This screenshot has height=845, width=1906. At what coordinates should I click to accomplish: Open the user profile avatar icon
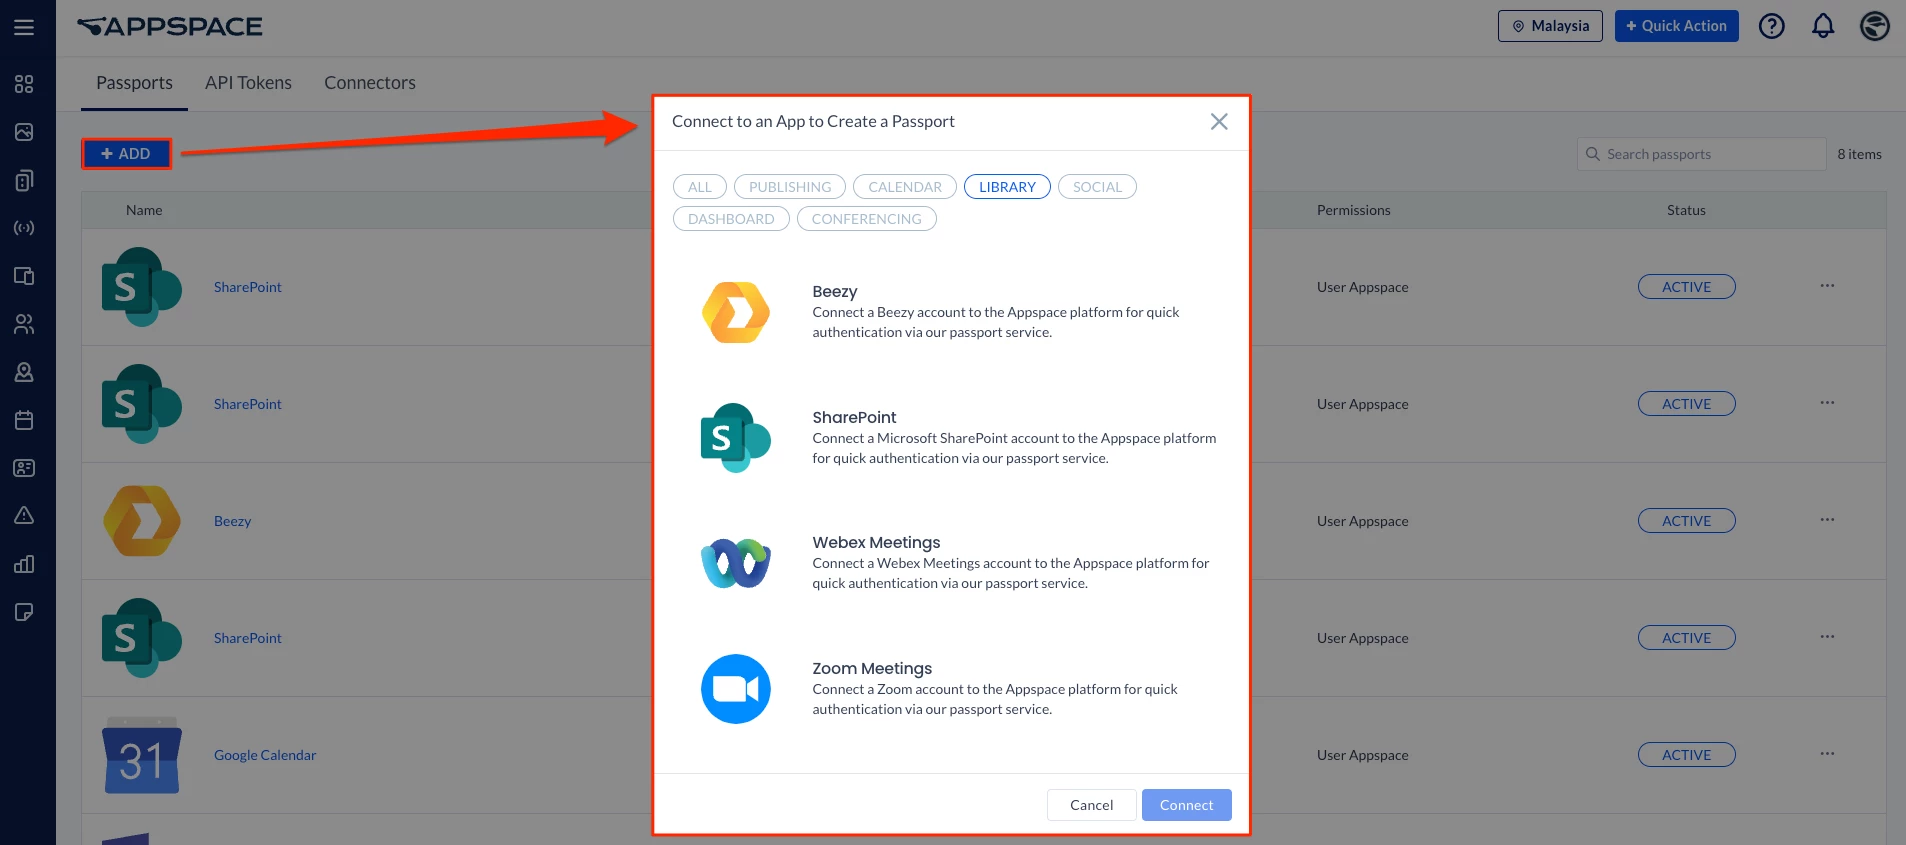point(1874,26)
